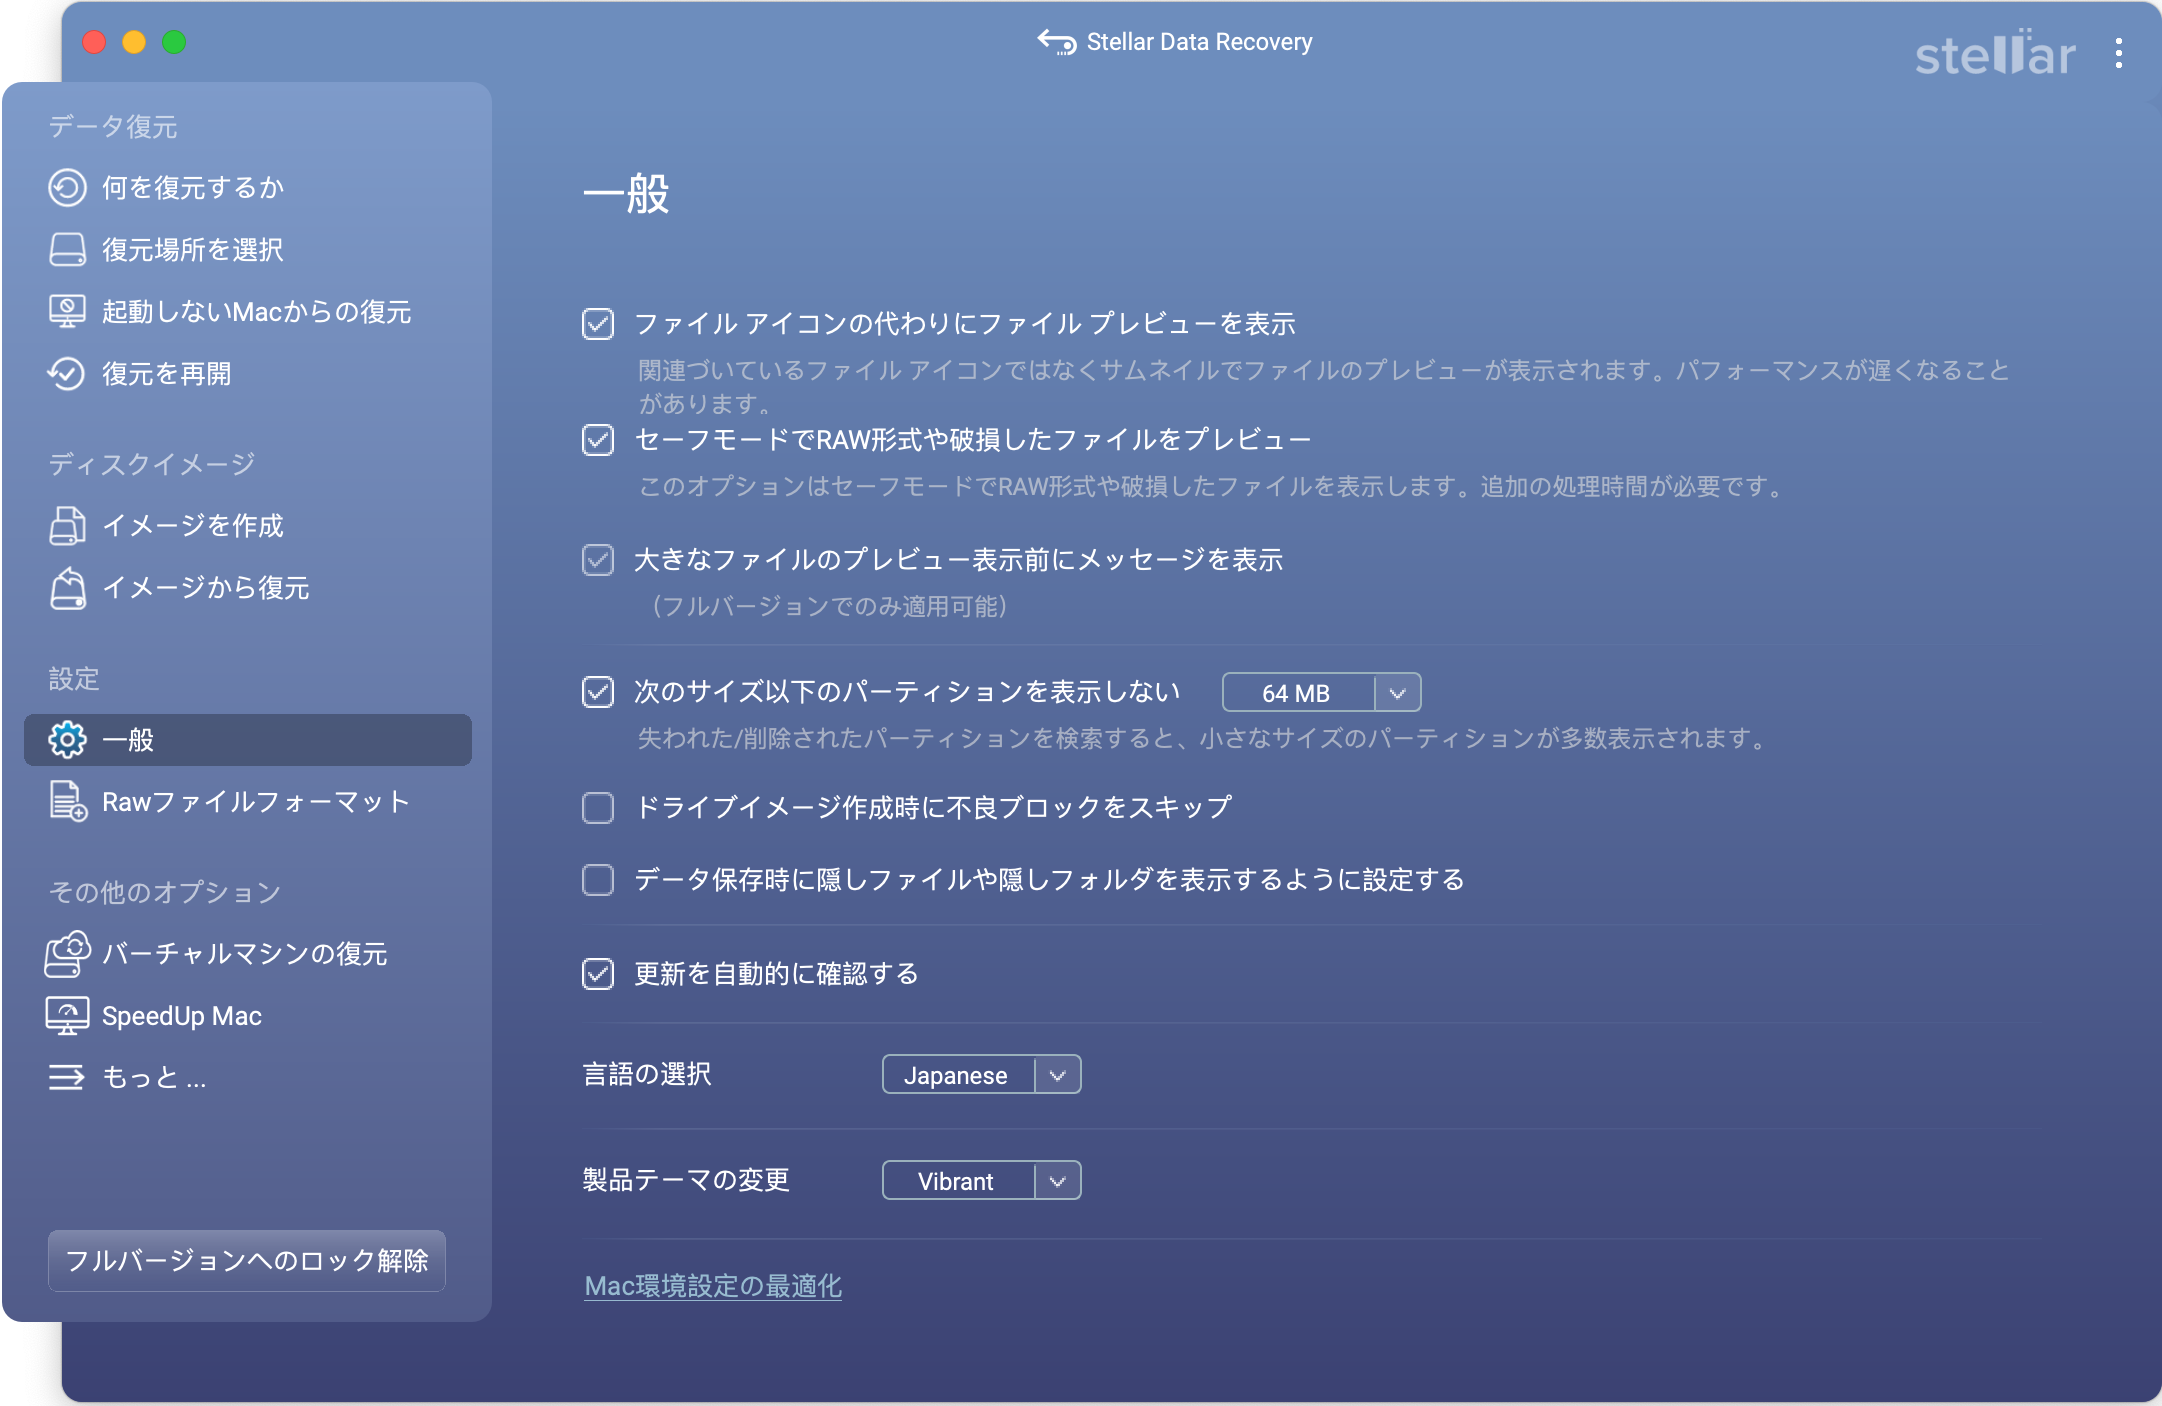Open the three-dot menu at top right

2119,54
